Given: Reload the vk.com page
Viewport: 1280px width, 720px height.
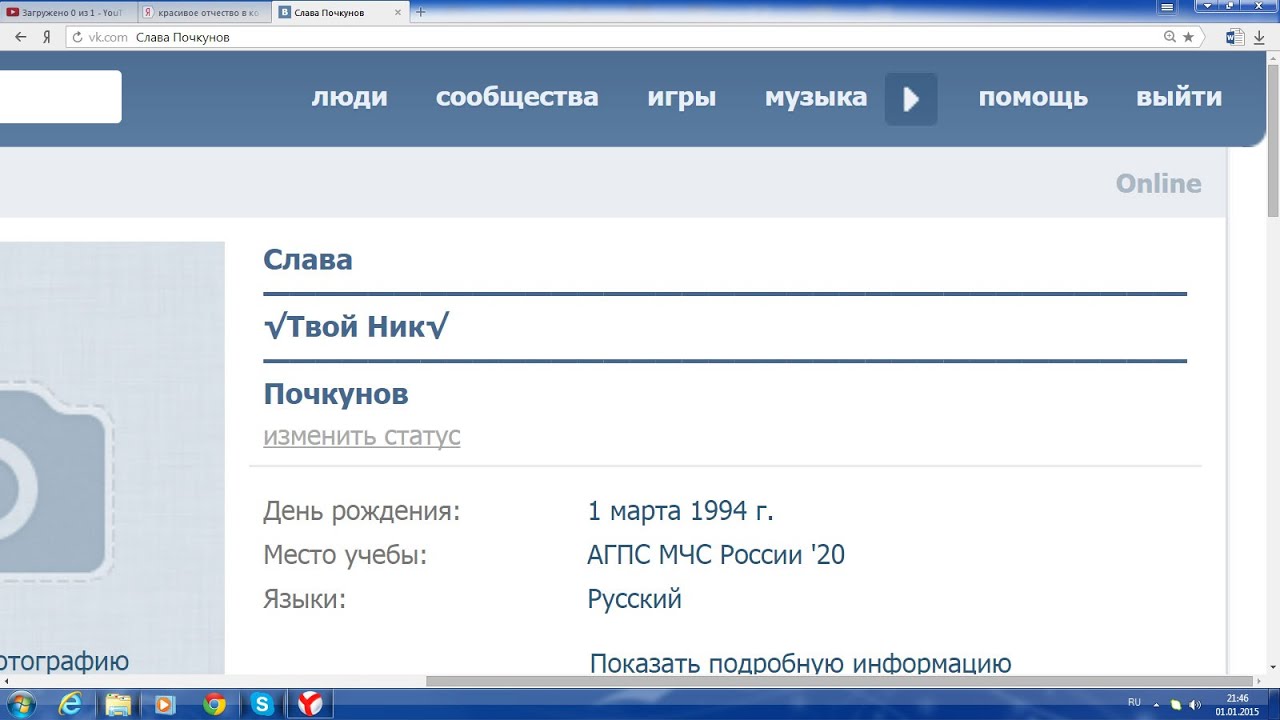Looking at the screenshot, I should coord(78,37).
